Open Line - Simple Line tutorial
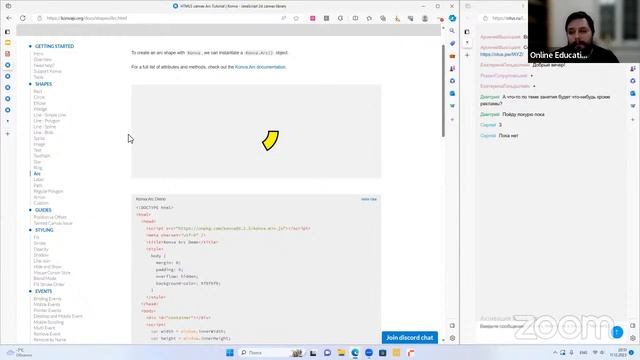 pos(49,115)
